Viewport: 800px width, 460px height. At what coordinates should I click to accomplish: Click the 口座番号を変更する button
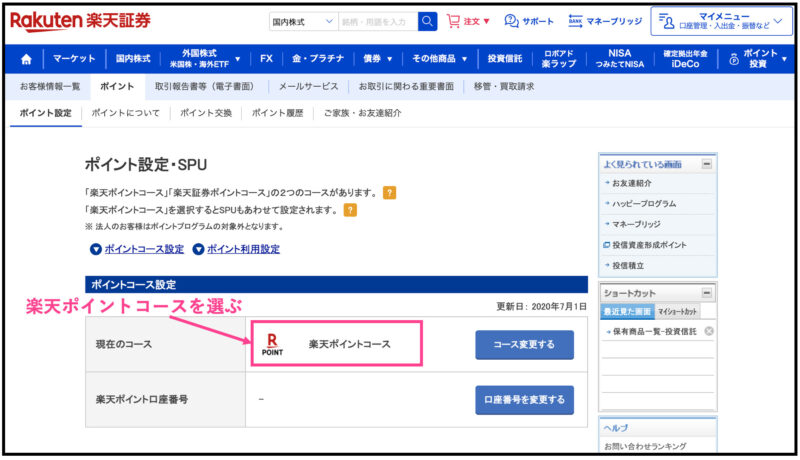tap(524, 400)
